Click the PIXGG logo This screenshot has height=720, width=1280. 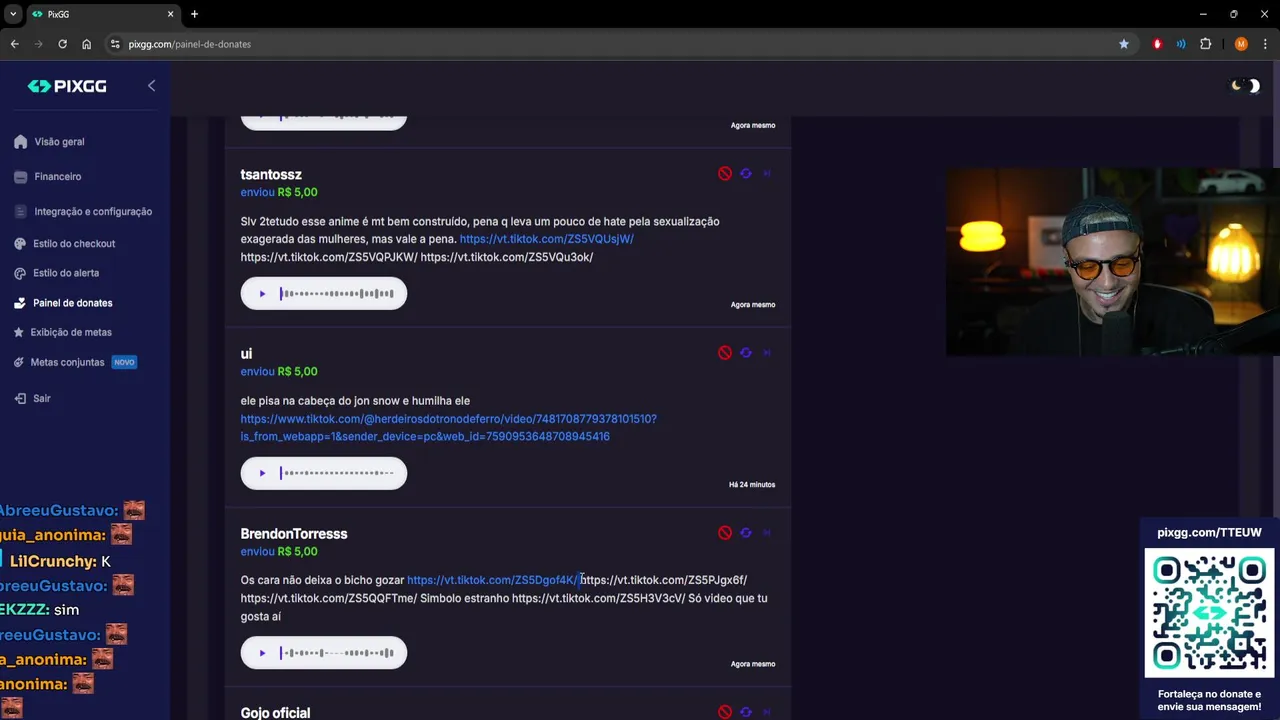pos(67,86)
